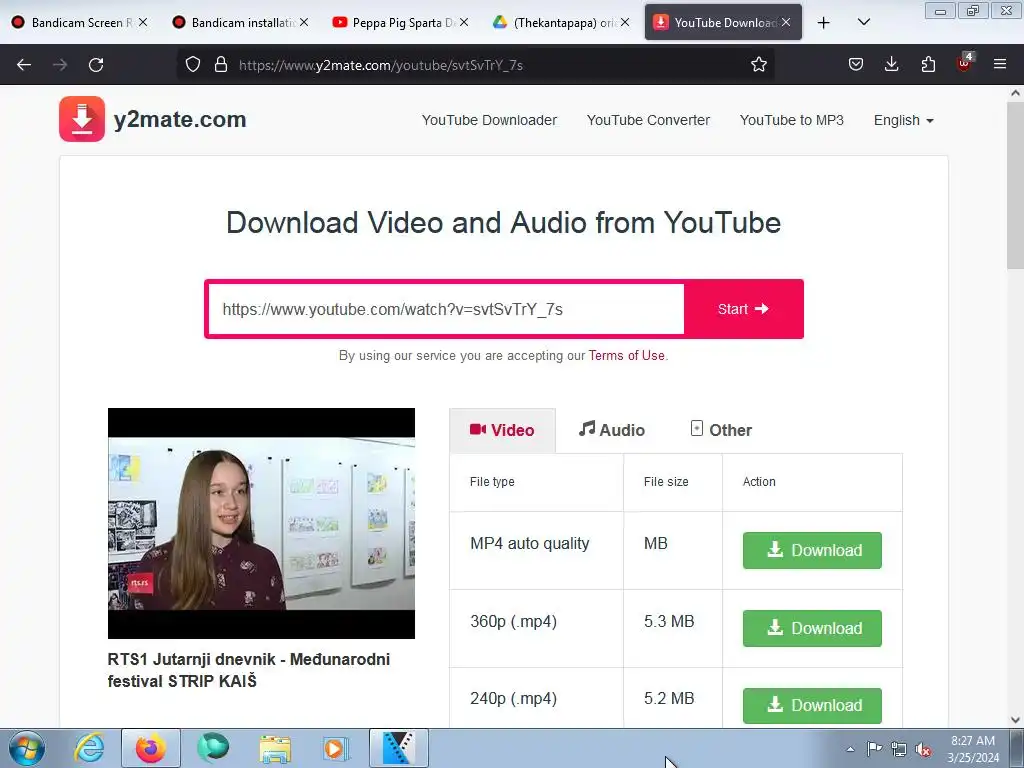Click the muted volume tray icon
This screenshot has width=1024, height=768.
pos(923,750)
